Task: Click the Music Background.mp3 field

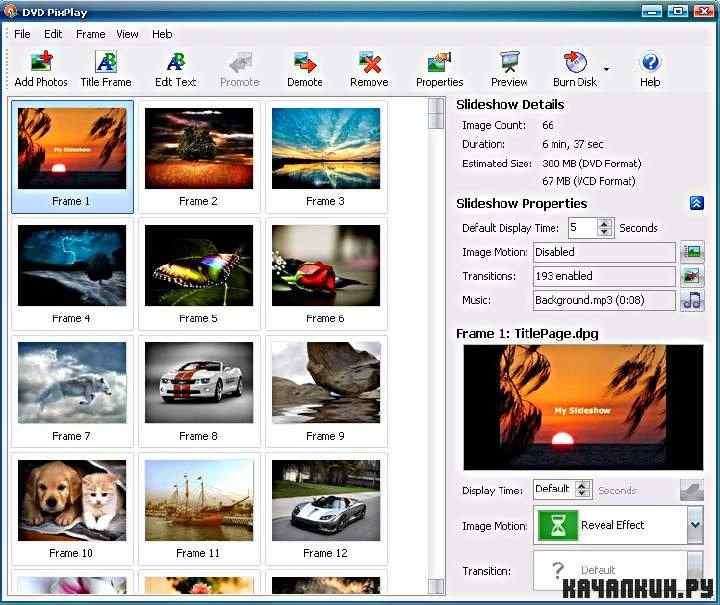Action: coord(604,300)
